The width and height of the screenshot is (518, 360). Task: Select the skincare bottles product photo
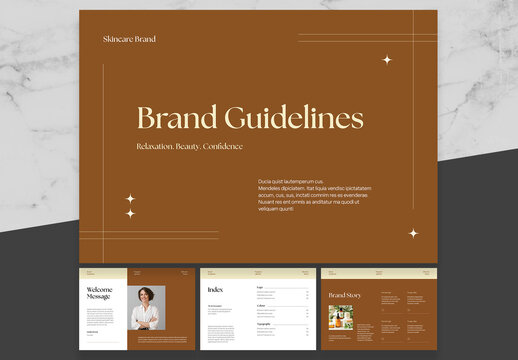point(341,317)
